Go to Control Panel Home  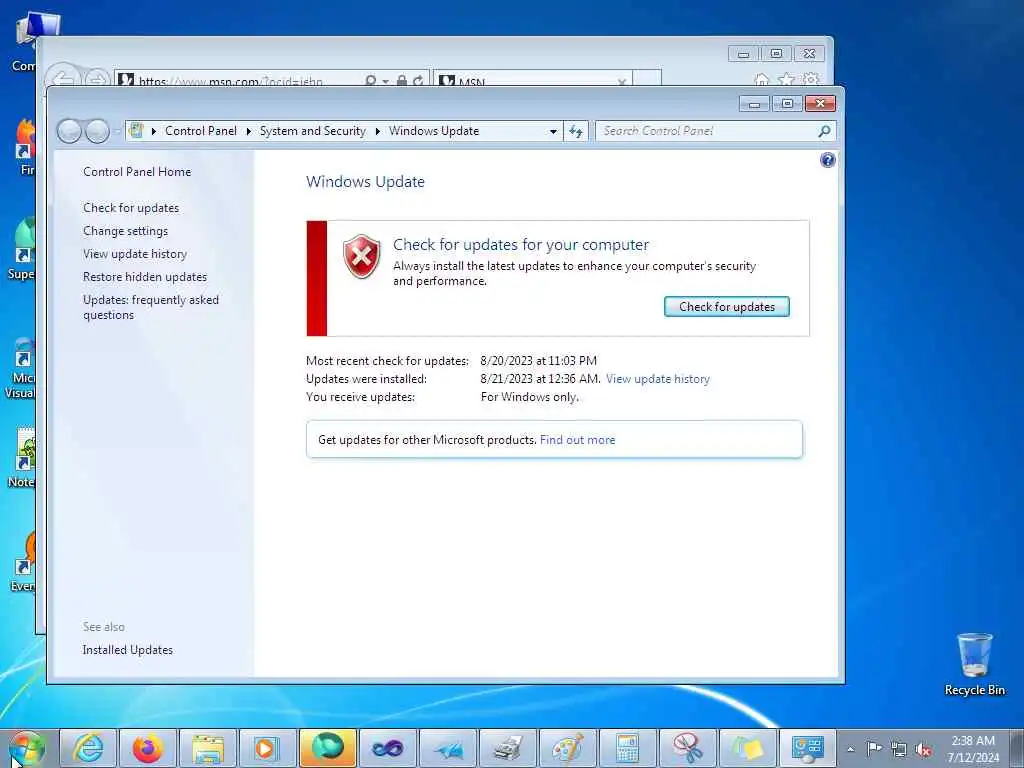coord(137,172)
